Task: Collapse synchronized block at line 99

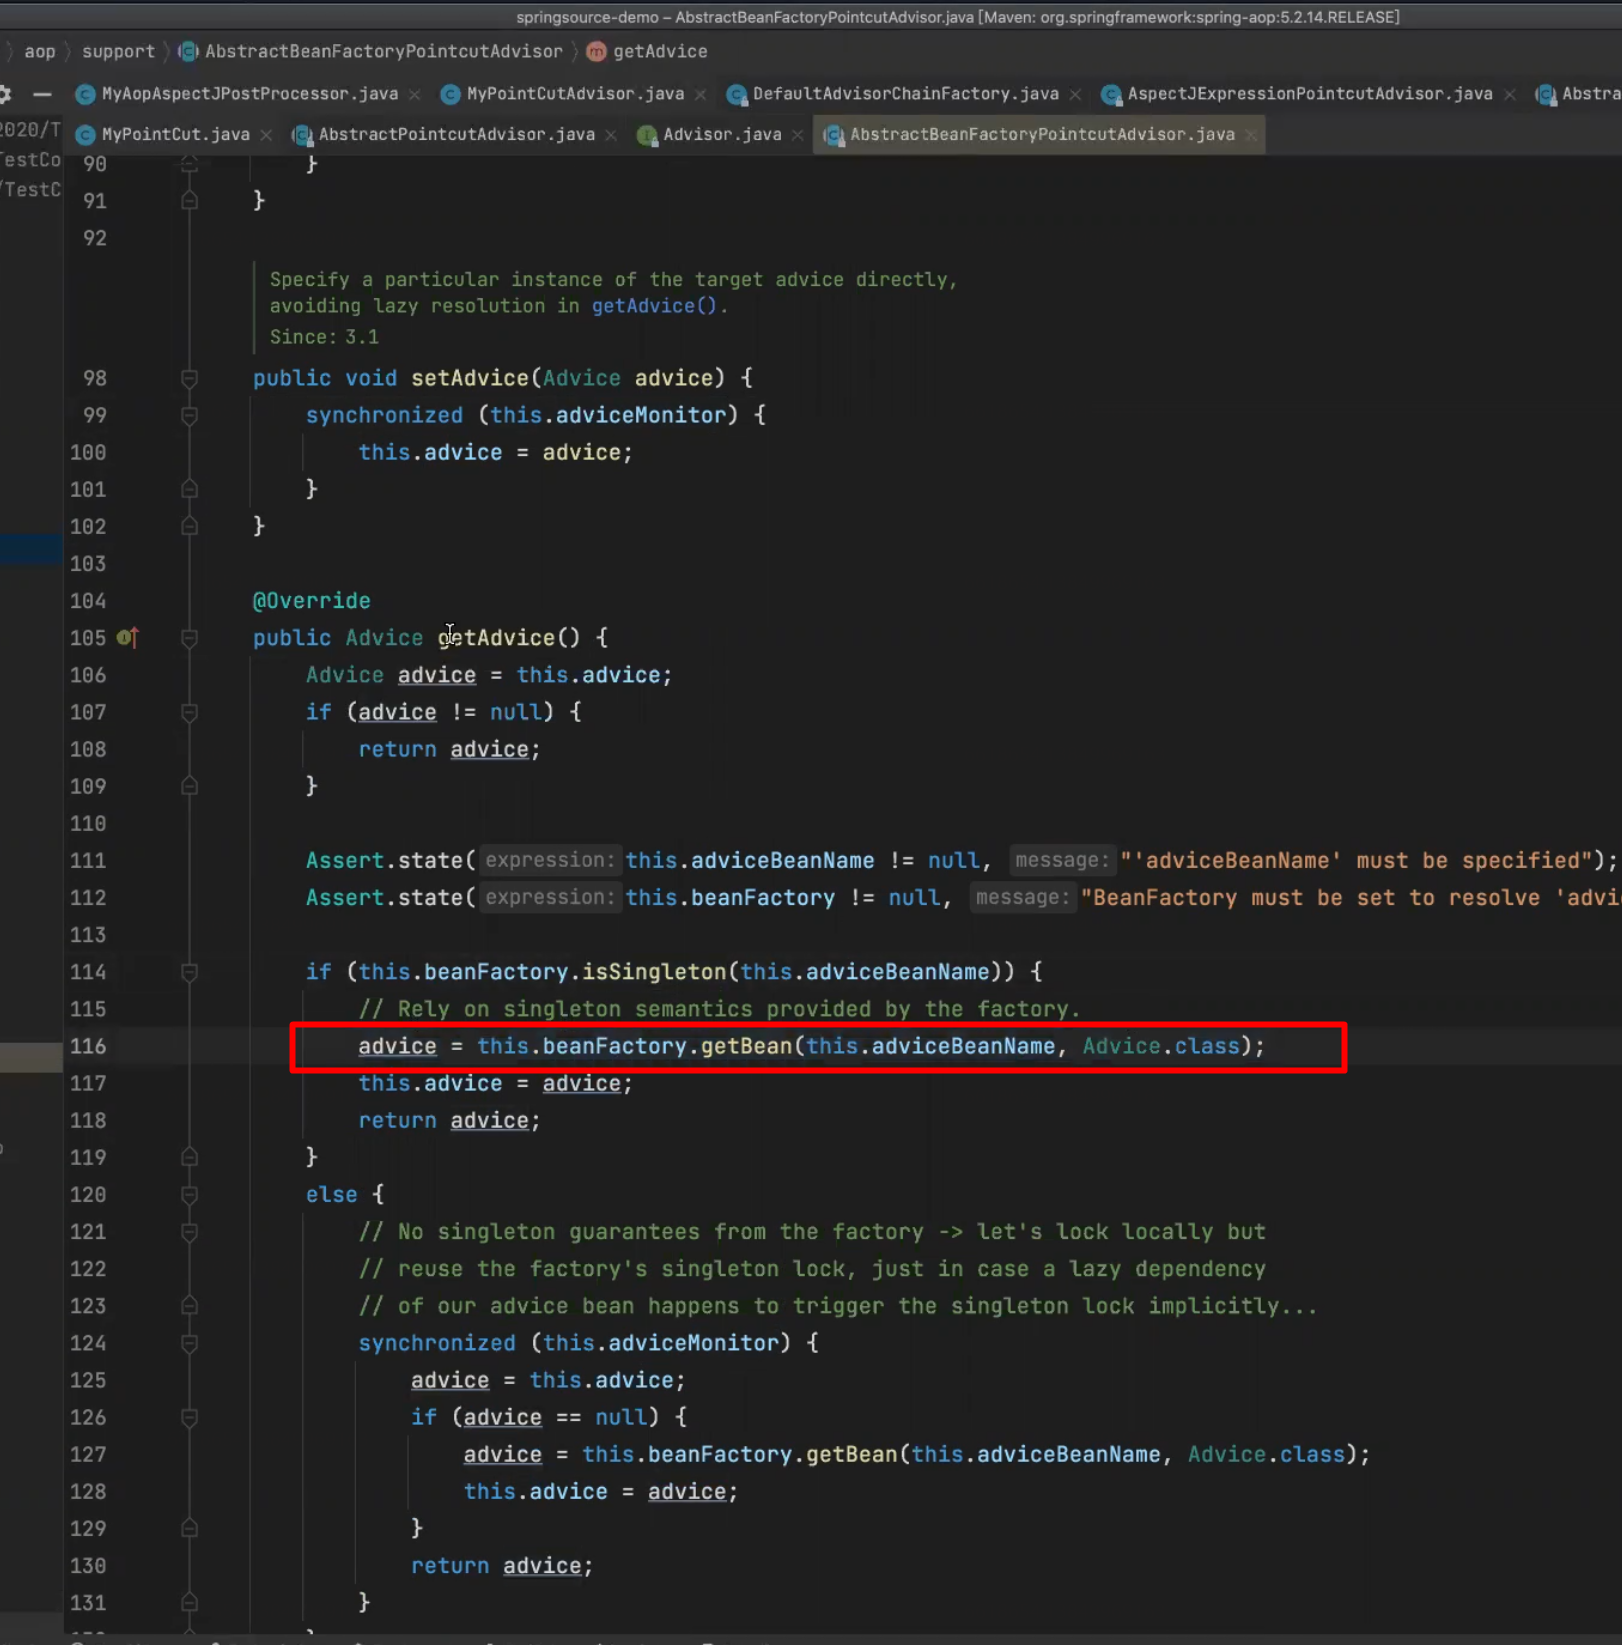Action: [x=189, y=415]
